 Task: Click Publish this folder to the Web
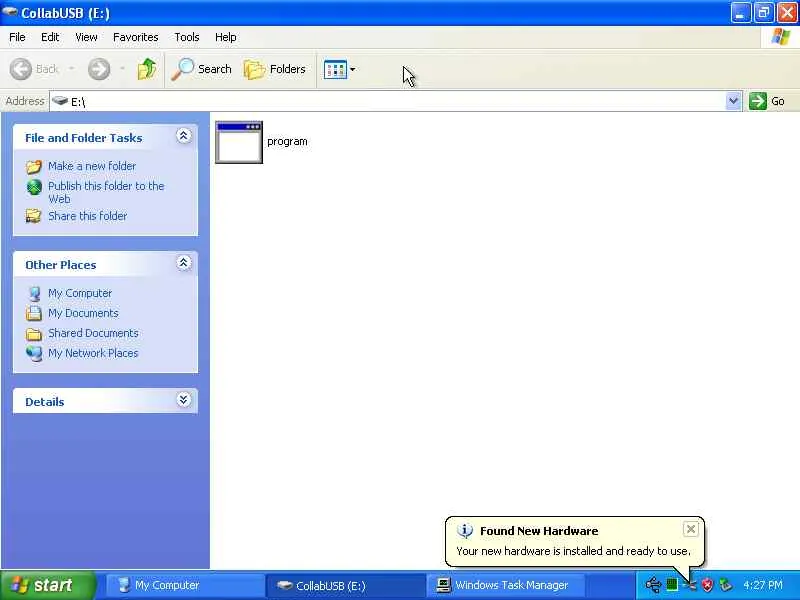click(x=106, y=192)
